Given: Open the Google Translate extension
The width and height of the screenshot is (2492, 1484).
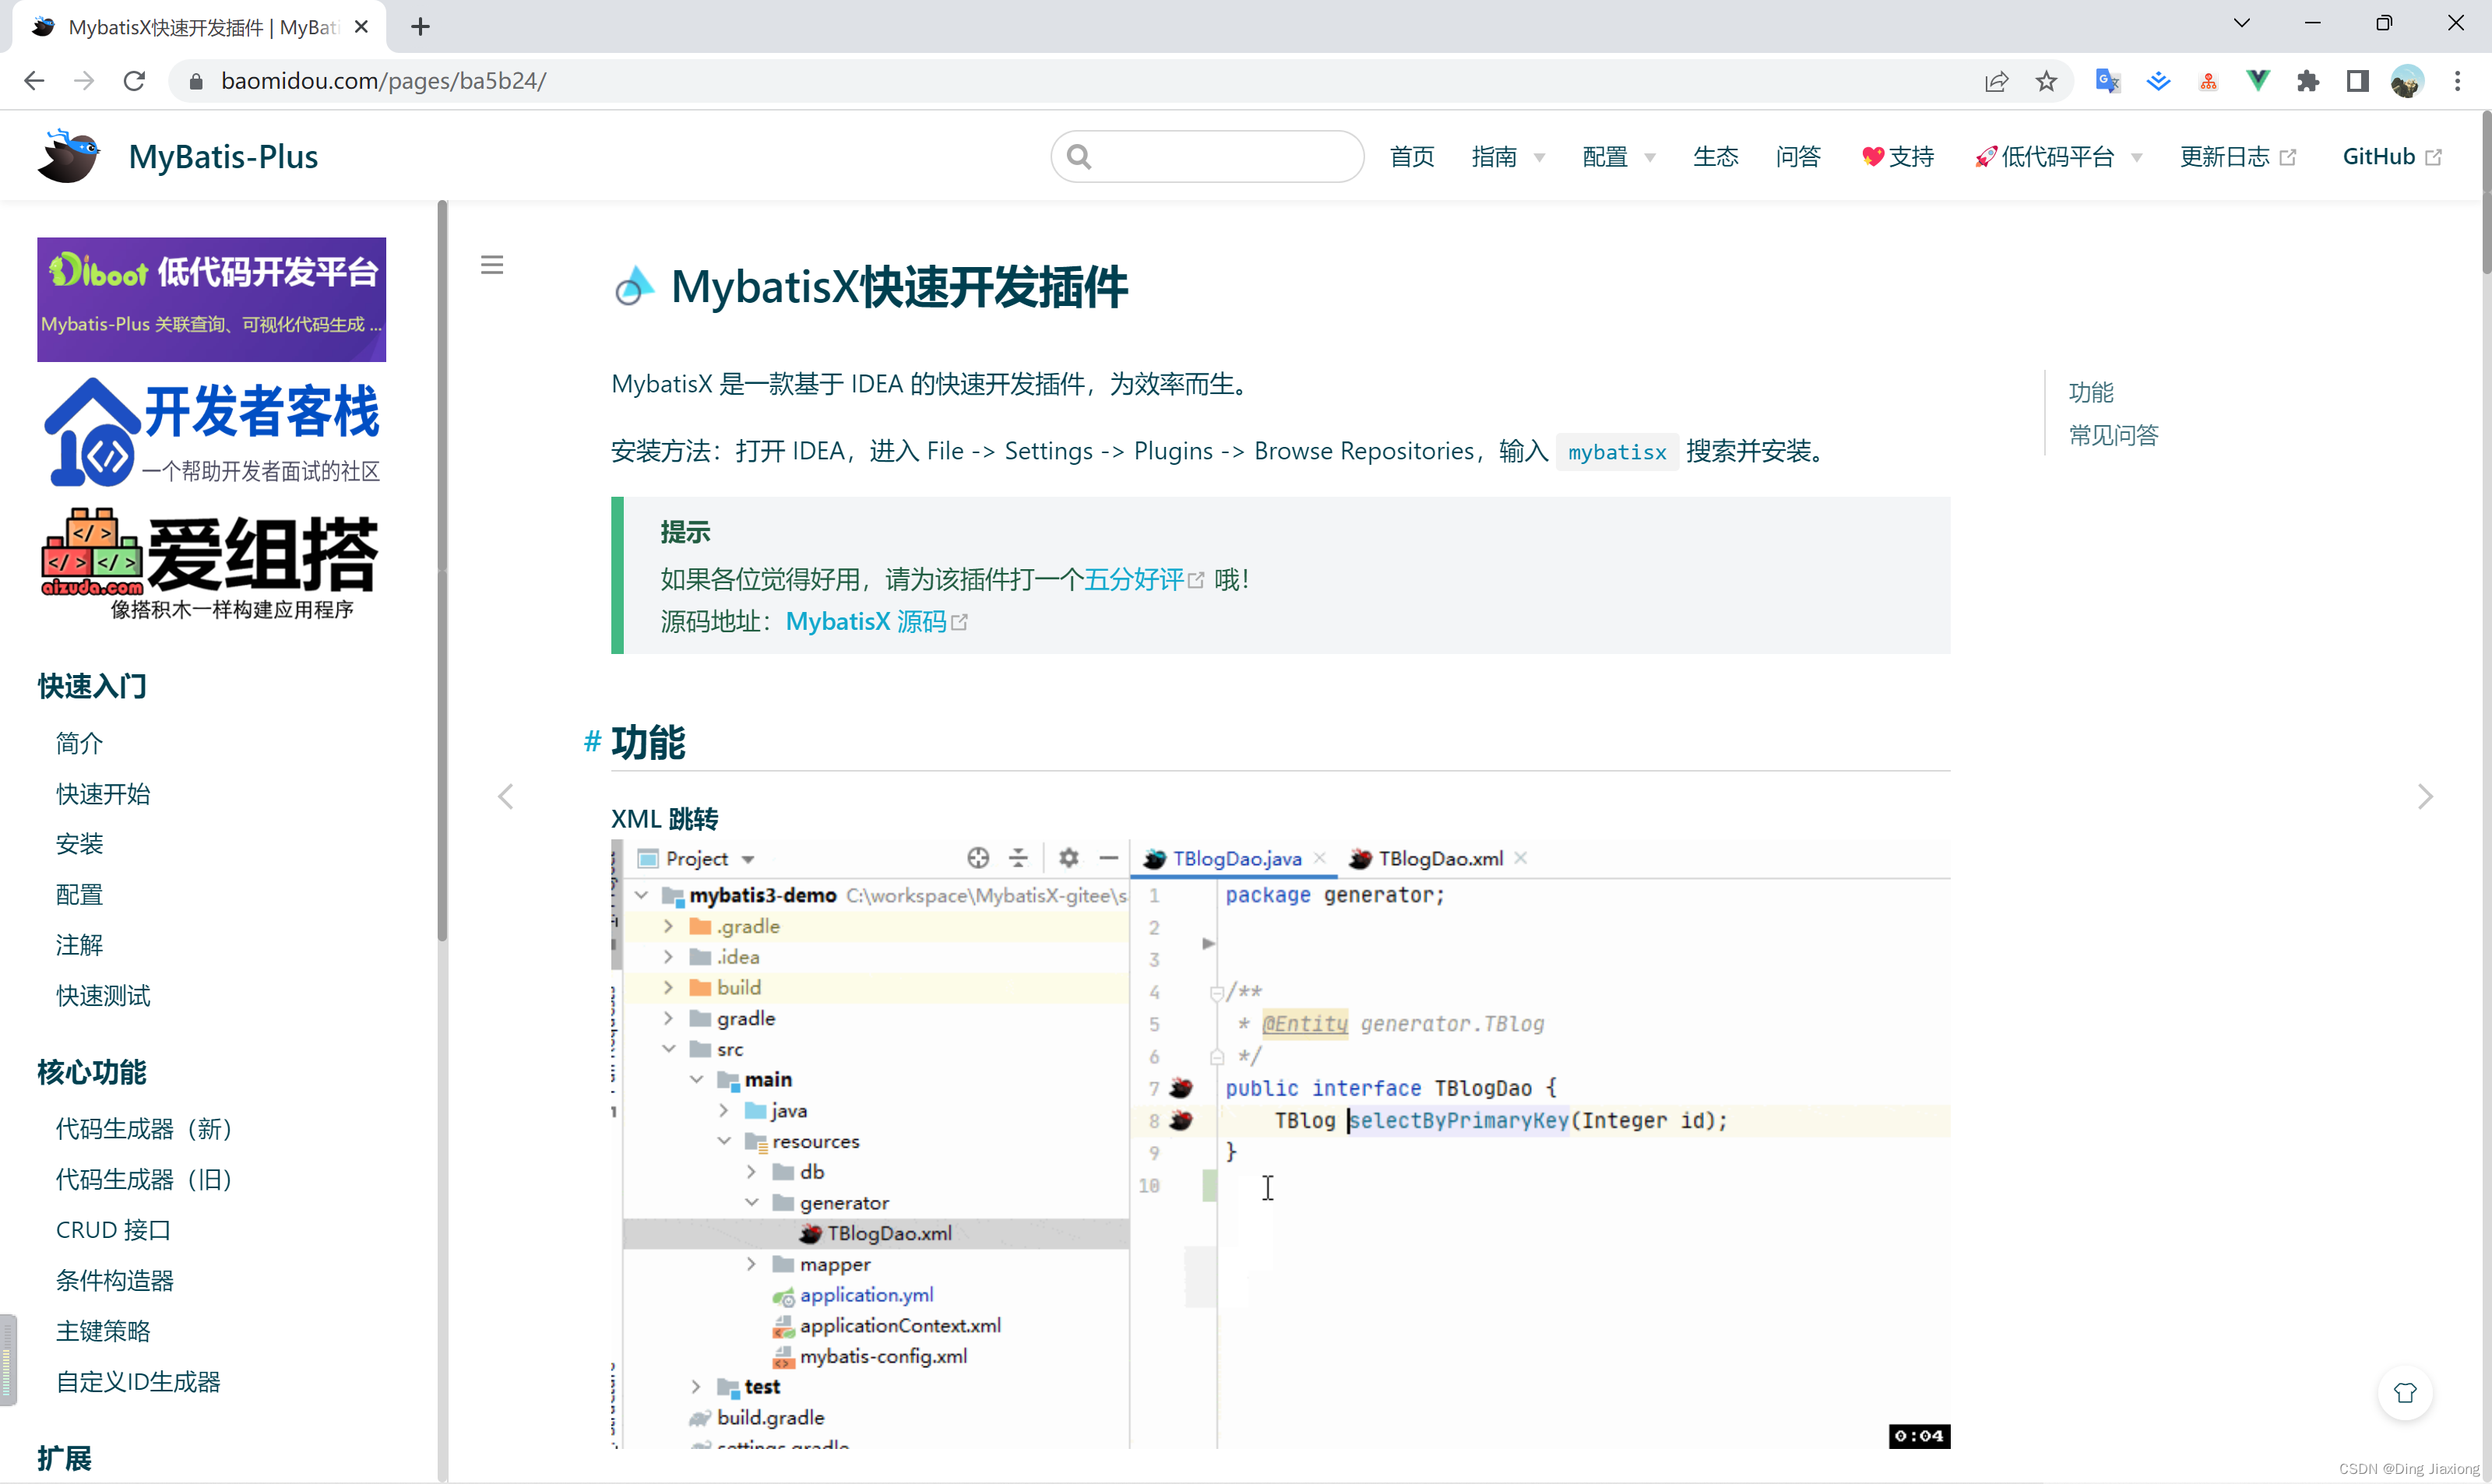Looking at the screenshot, I should tap(2108, 81).
